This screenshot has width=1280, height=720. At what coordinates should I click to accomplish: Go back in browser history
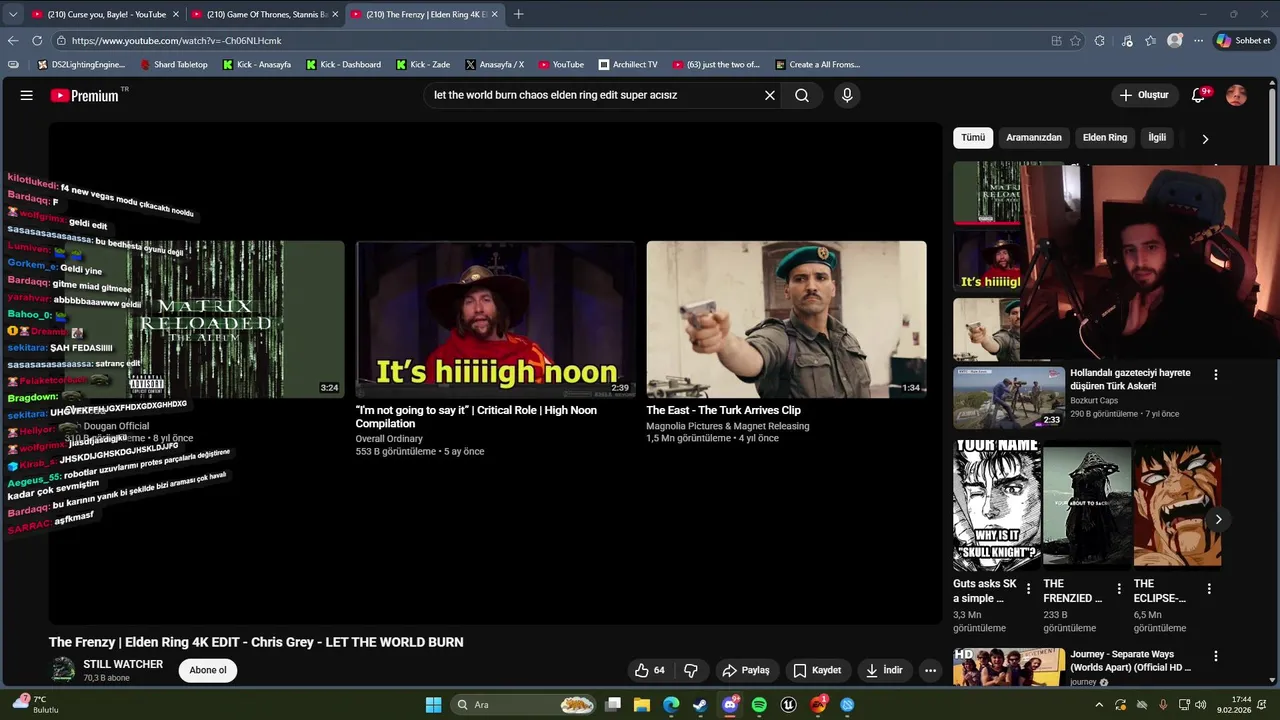[x=13, y=41]
